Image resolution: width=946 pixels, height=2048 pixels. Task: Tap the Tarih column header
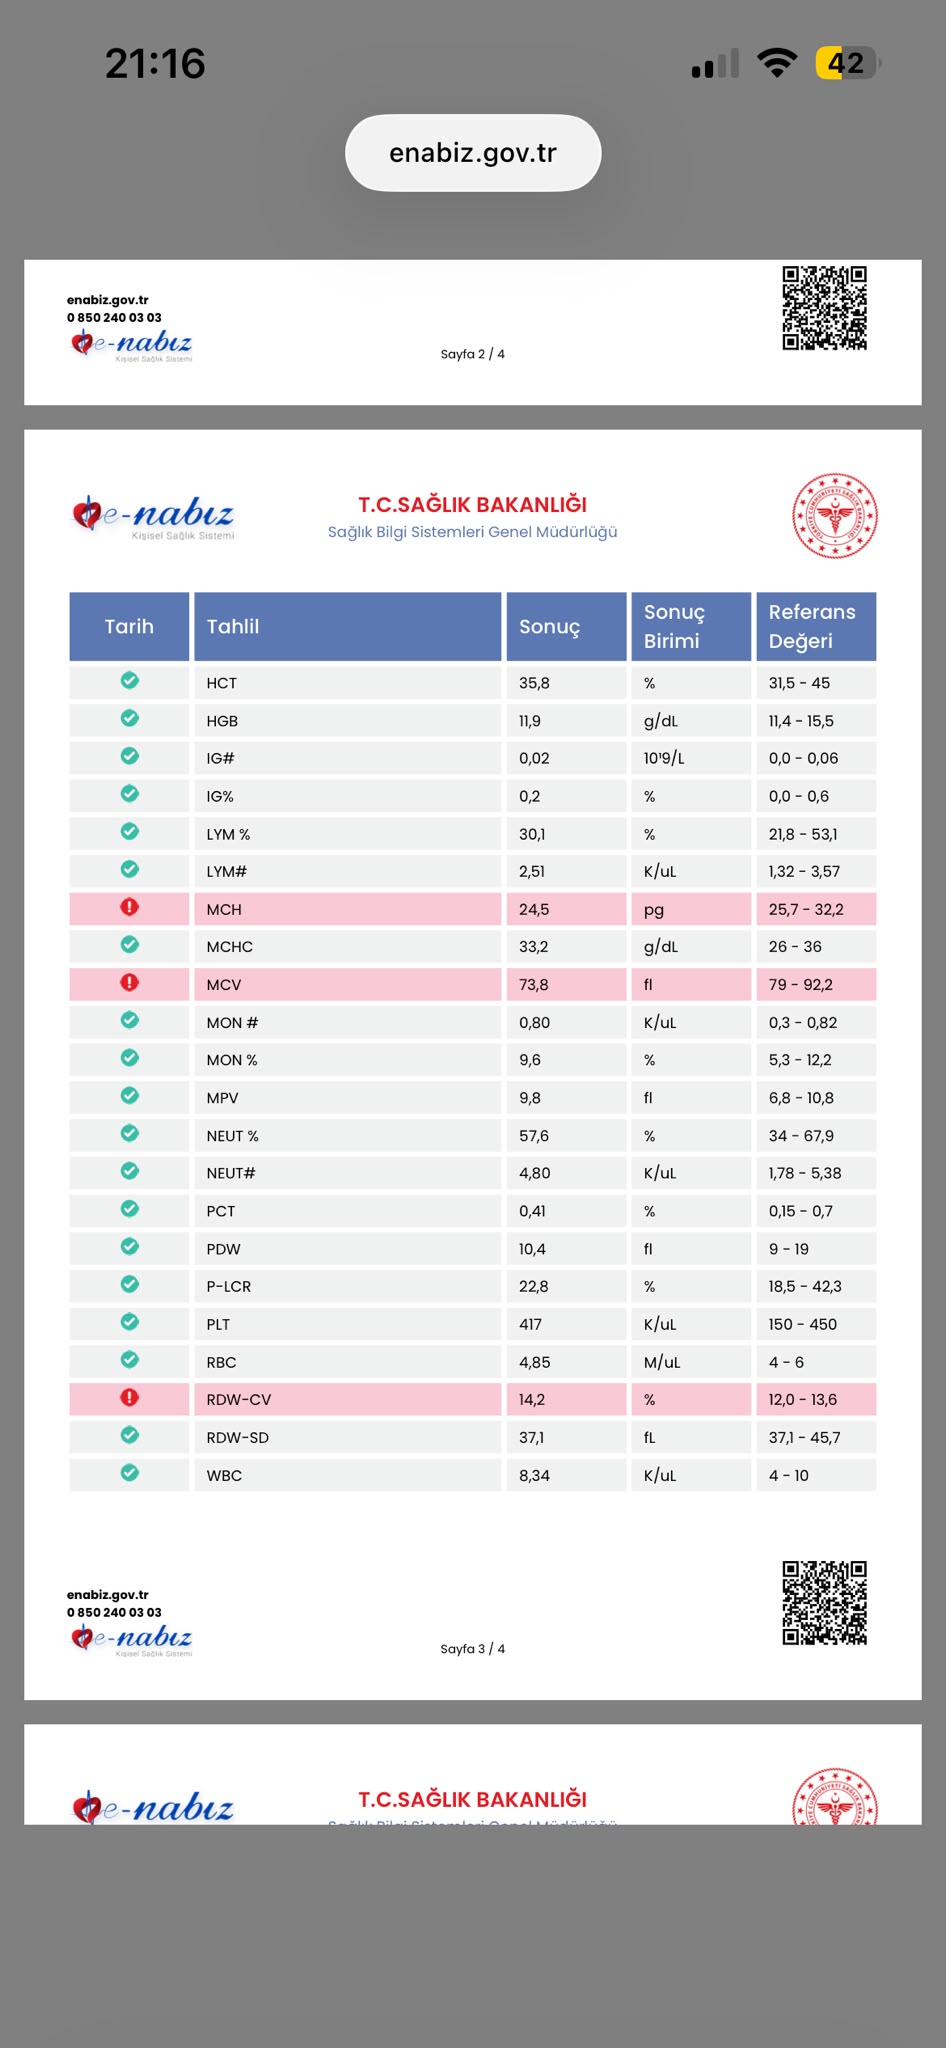click(129, 627)
